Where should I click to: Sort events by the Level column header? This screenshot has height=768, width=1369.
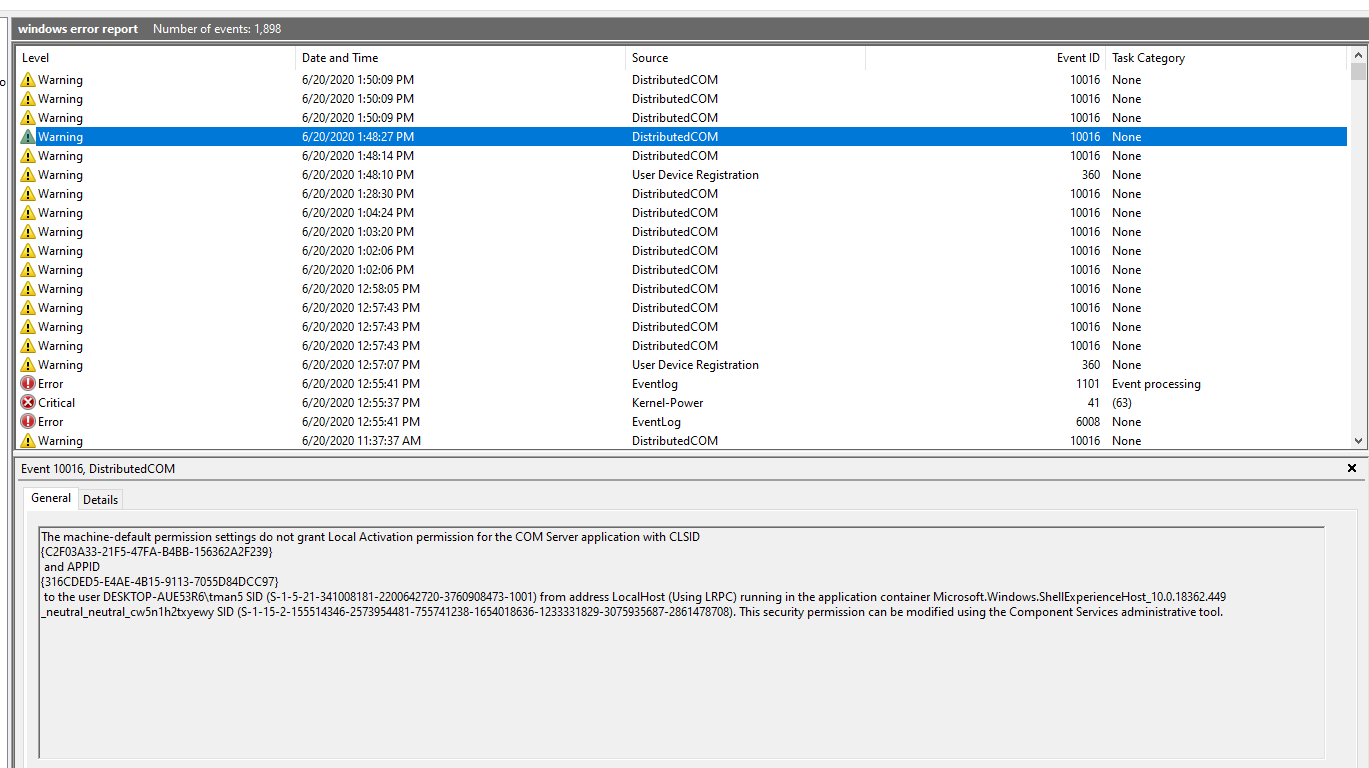157,58
